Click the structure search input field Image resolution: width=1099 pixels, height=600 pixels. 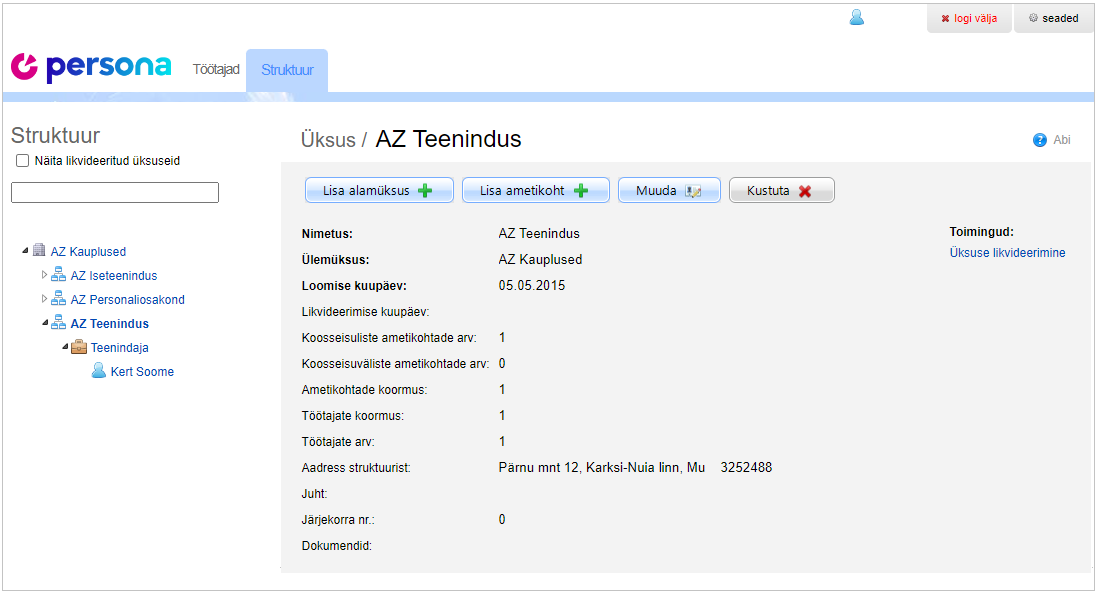point(115,193)
